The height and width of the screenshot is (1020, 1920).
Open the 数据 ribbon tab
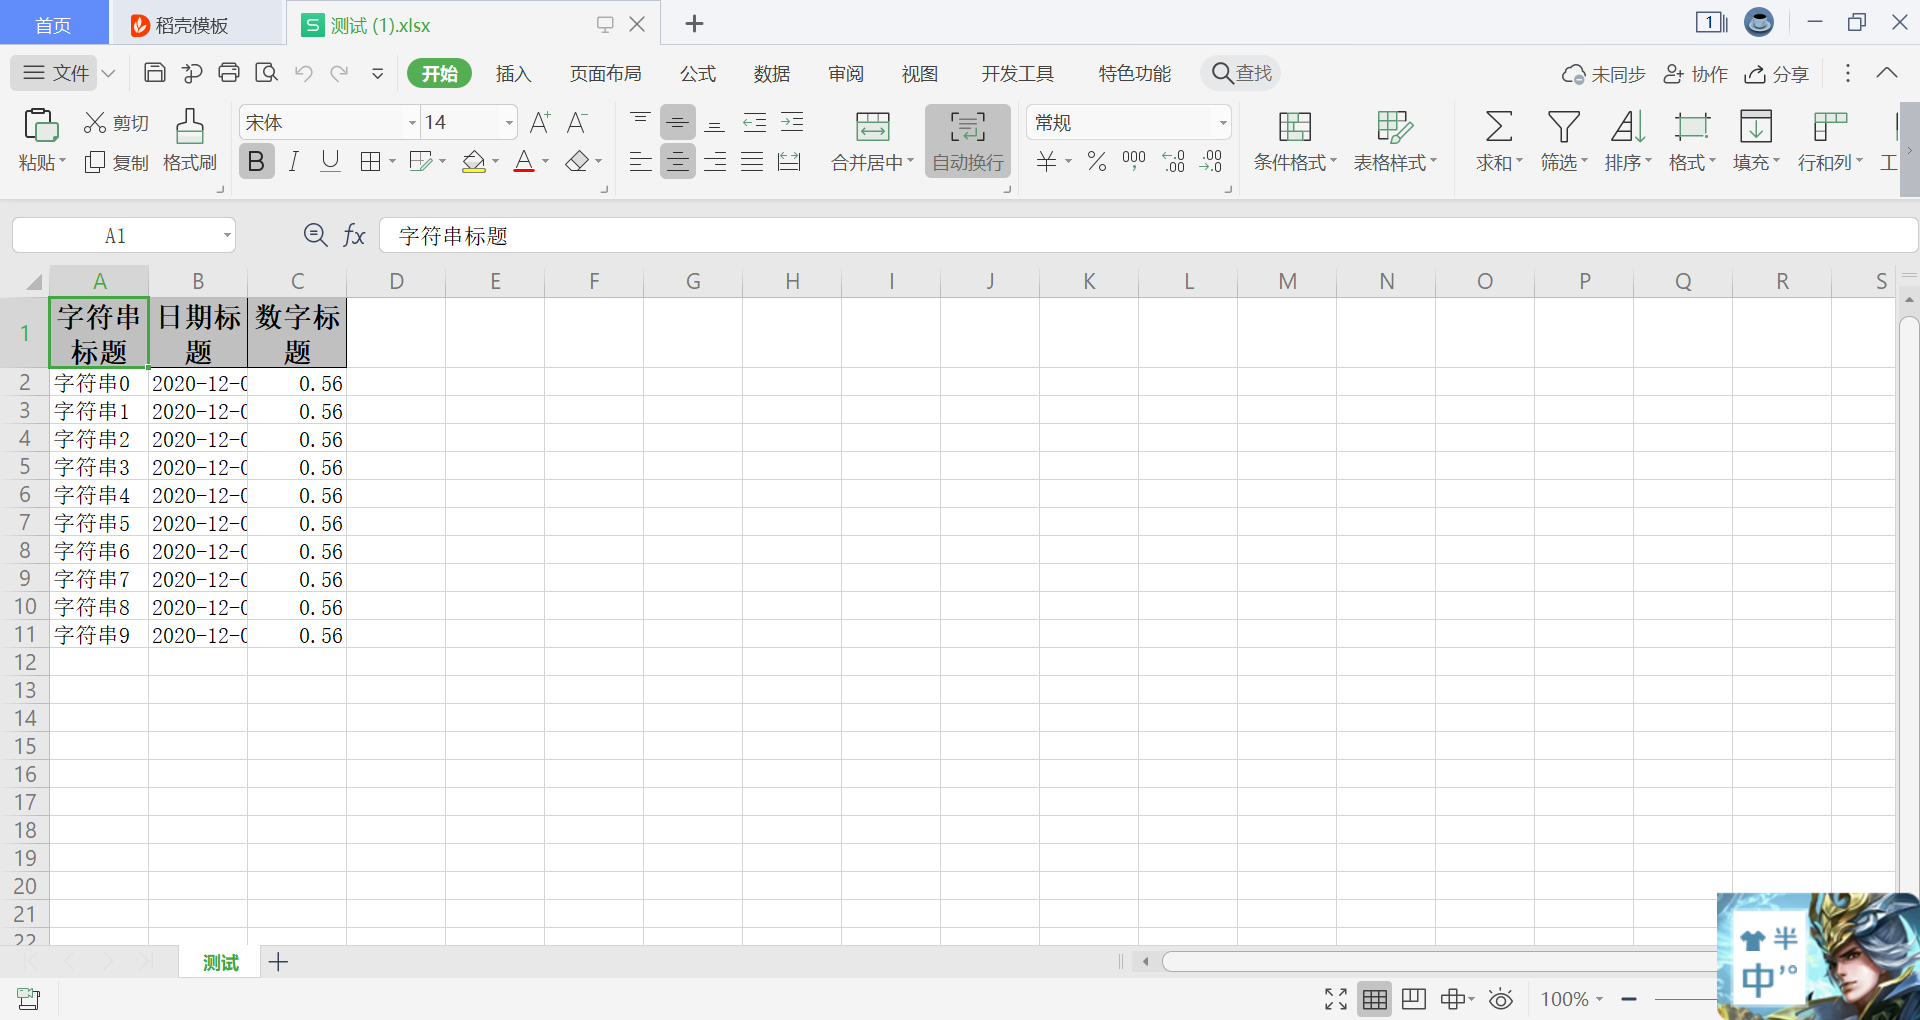770,72
